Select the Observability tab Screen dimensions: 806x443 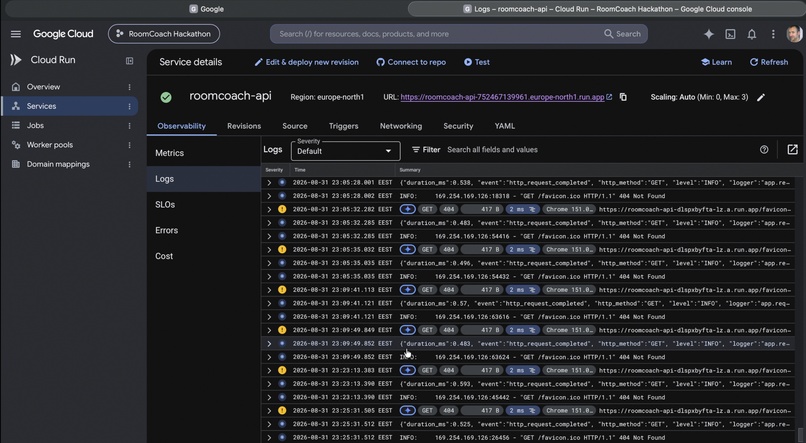181,126
